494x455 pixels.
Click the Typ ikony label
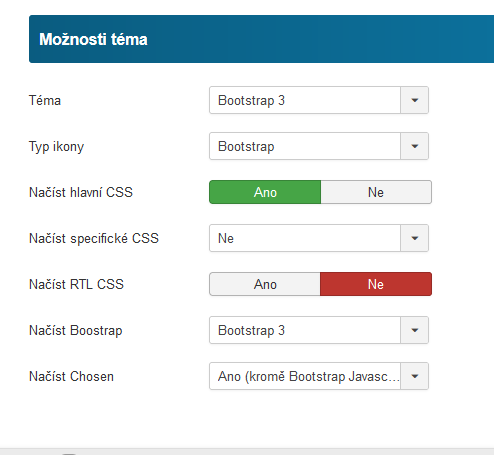pos(56,147)
